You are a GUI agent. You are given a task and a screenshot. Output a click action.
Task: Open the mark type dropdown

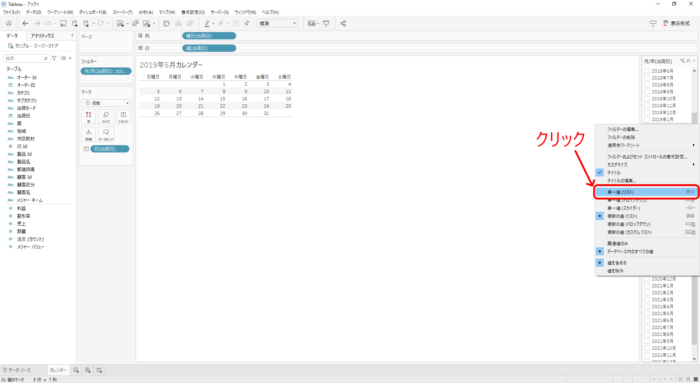[106, 103]
